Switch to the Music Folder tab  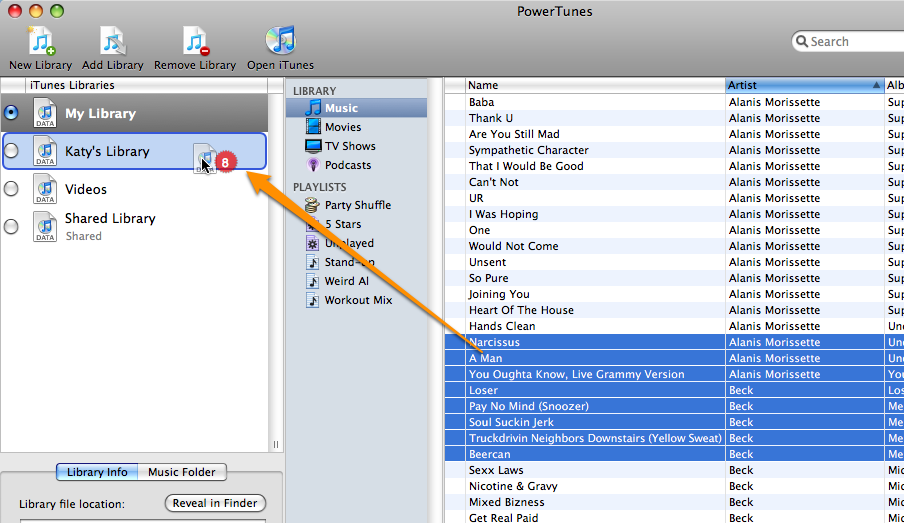[181, 472]
